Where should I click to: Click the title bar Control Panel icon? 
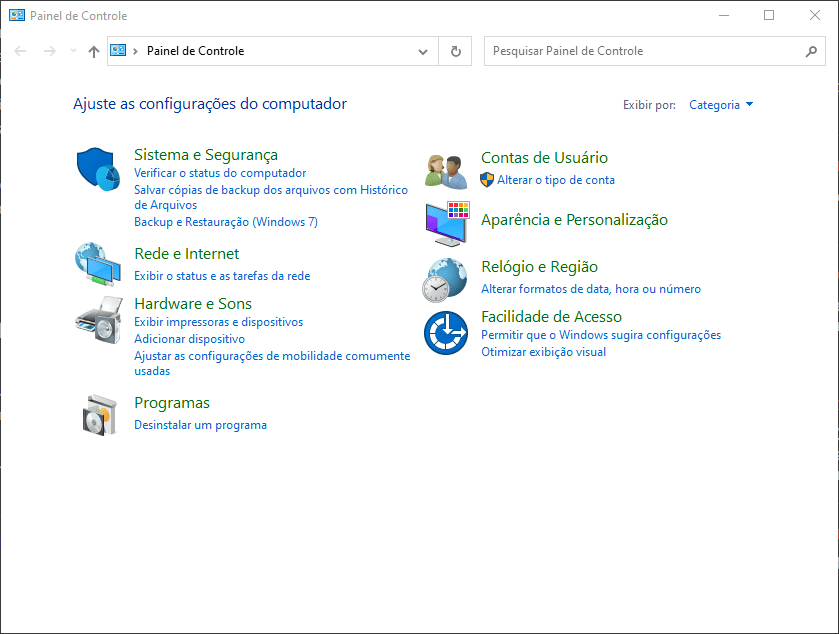17,16
